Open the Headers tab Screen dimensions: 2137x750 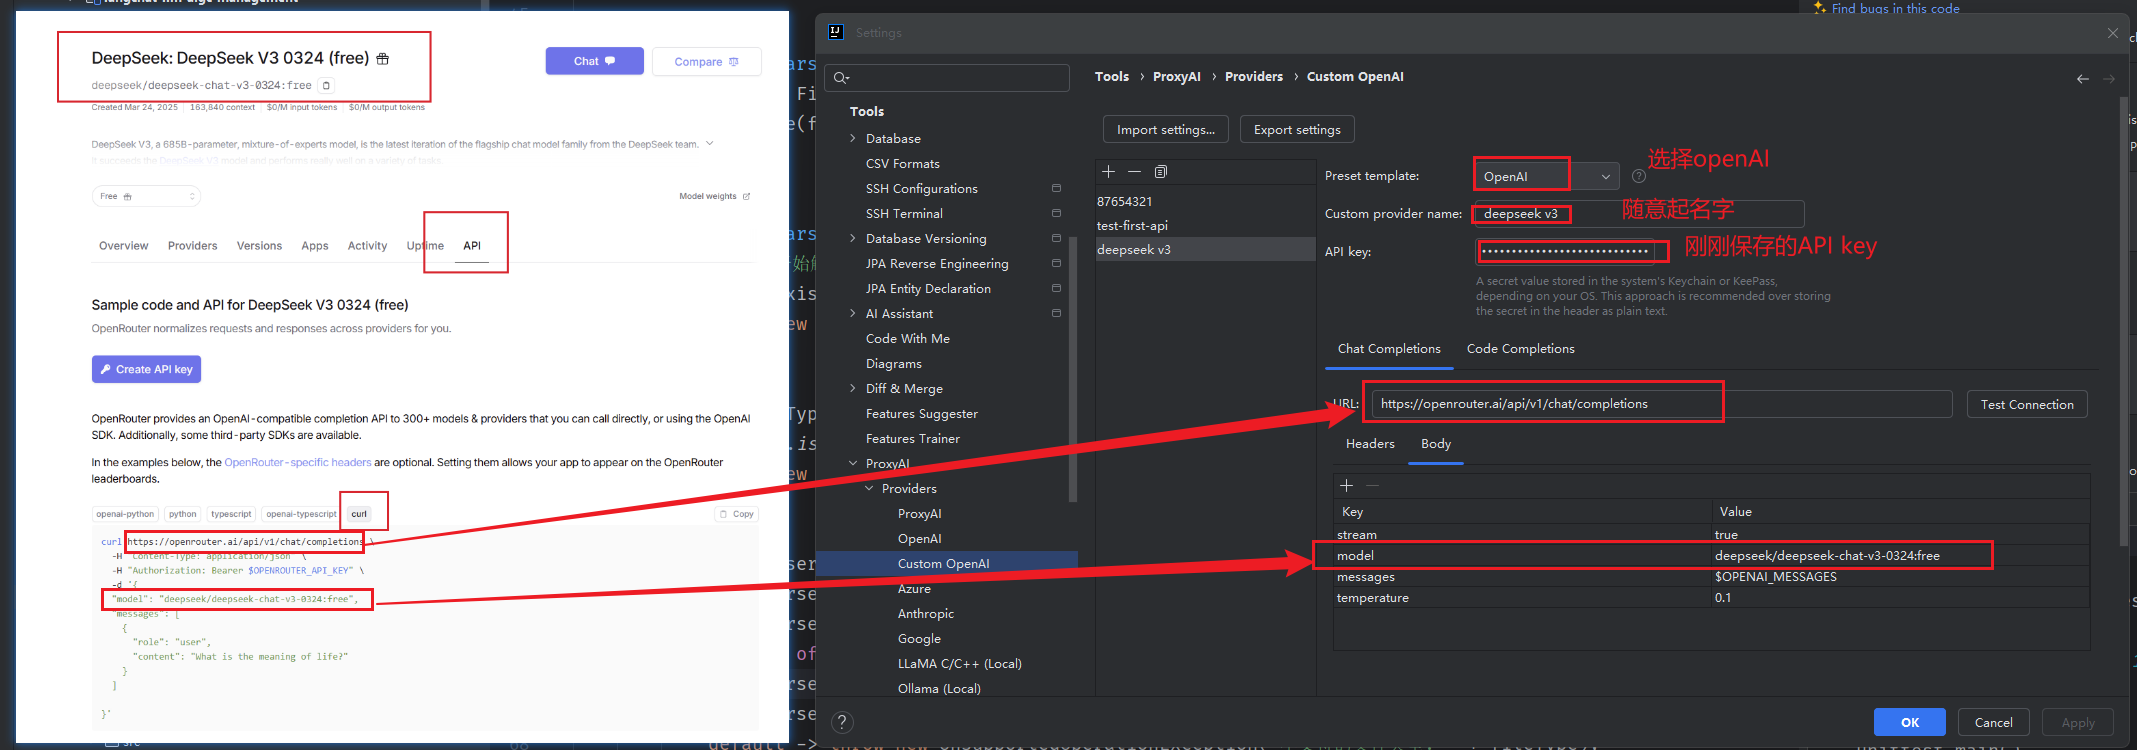1370,444
